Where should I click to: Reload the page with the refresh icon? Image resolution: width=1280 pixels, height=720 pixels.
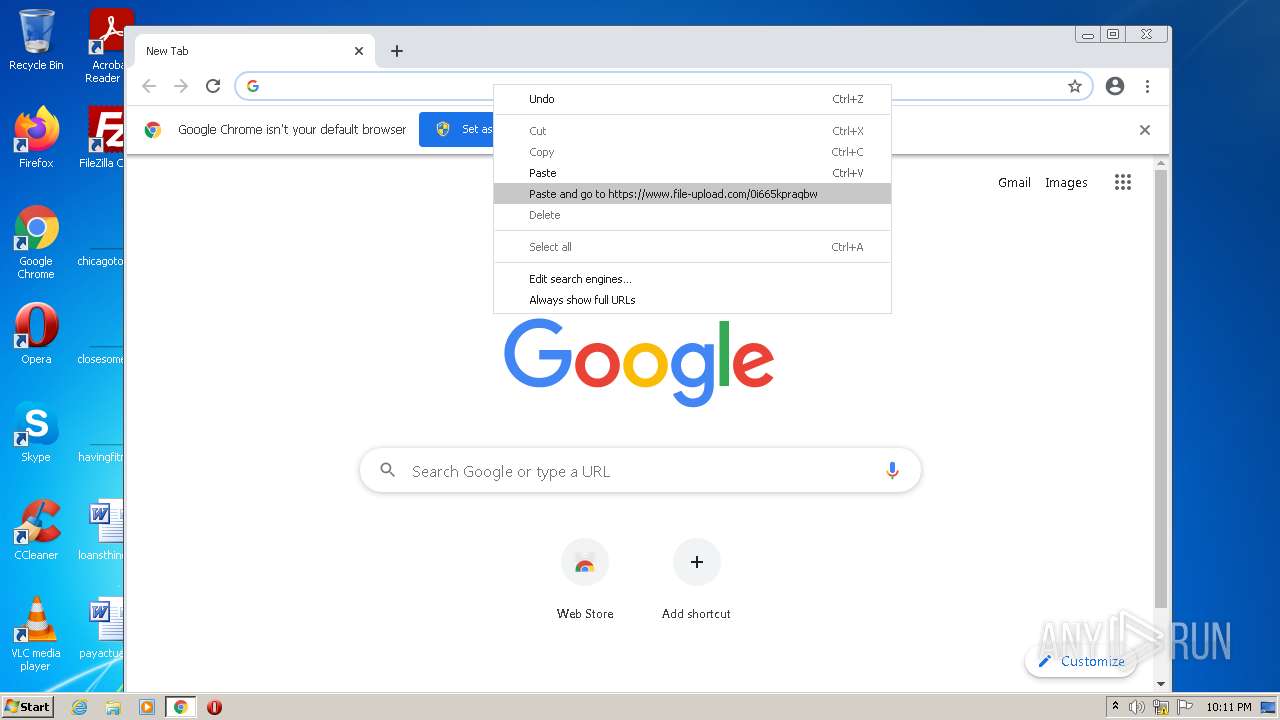pos(213,86)
